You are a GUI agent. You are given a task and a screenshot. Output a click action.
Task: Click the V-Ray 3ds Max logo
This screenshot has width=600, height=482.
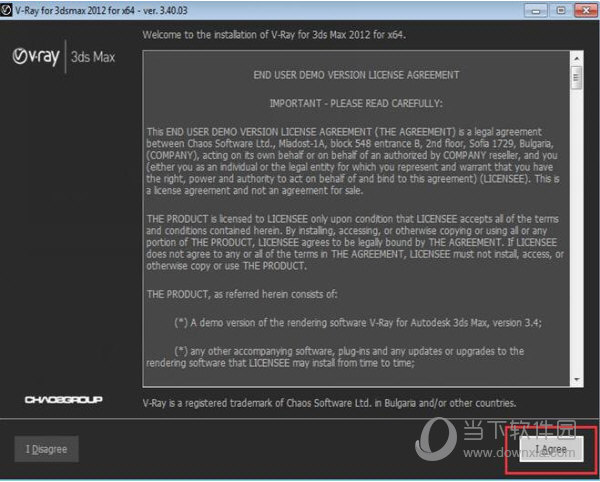coord(64,57)
